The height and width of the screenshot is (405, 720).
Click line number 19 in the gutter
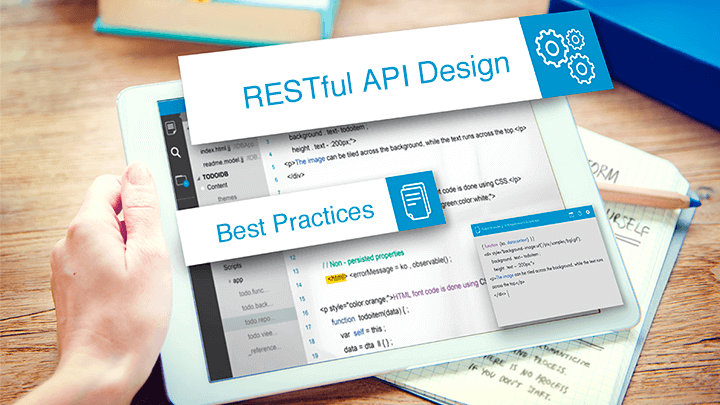[x=315, y=356]
